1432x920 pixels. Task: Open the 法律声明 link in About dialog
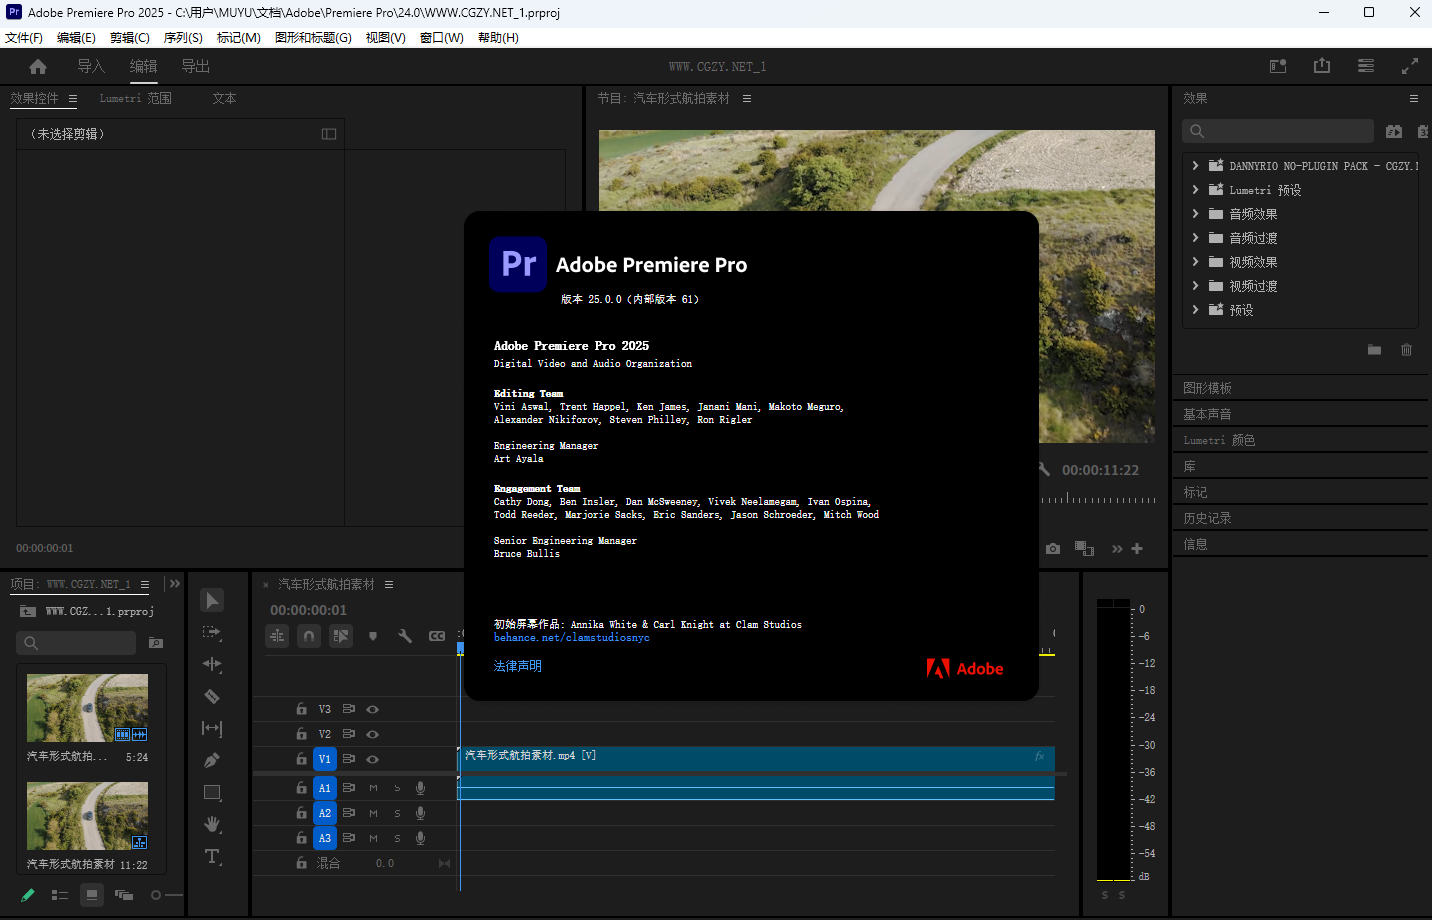point(518,666)
